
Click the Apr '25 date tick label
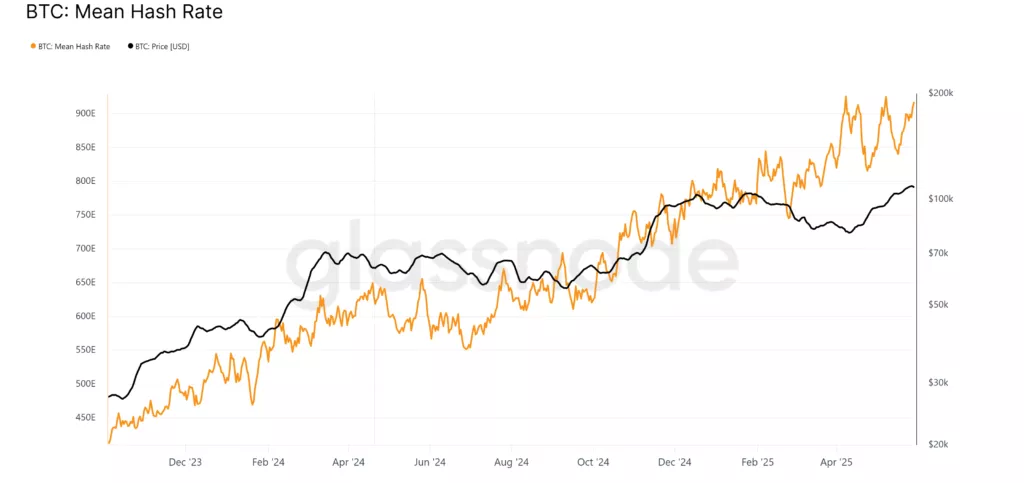point(836,463)
